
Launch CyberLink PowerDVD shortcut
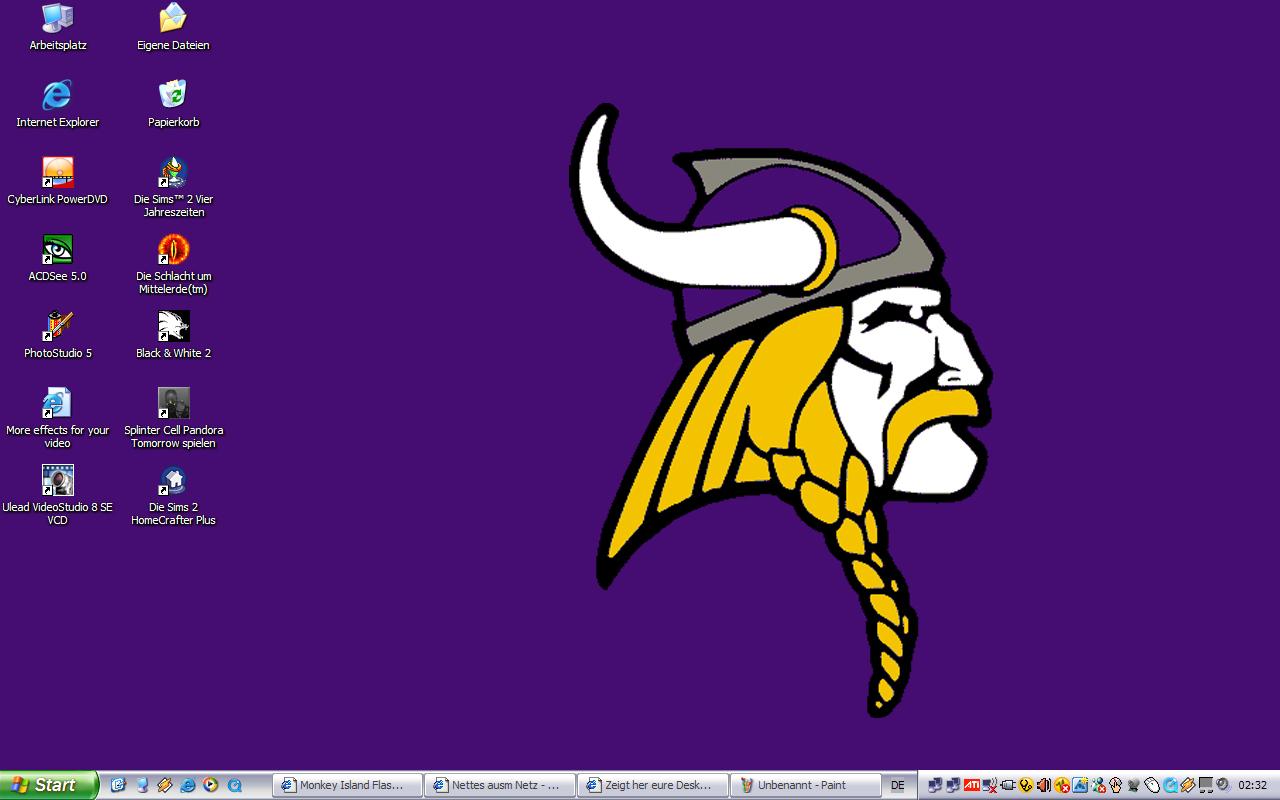57,181
